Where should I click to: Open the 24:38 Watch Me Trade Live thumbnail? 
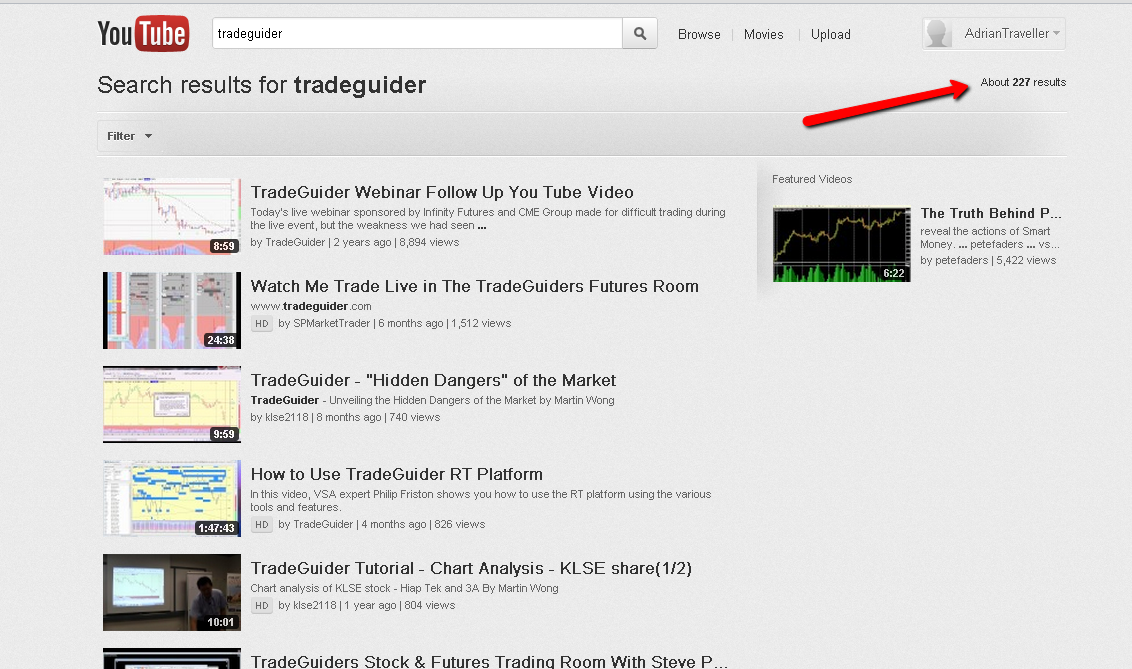[172, 310]
